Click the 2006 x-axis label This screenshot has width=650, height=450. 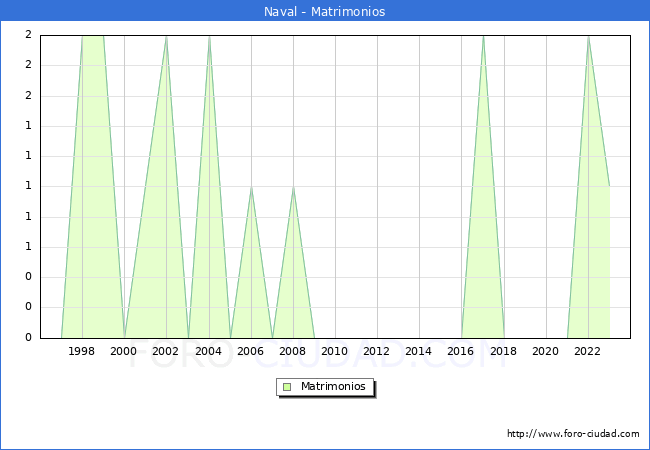tap(250, 351)
